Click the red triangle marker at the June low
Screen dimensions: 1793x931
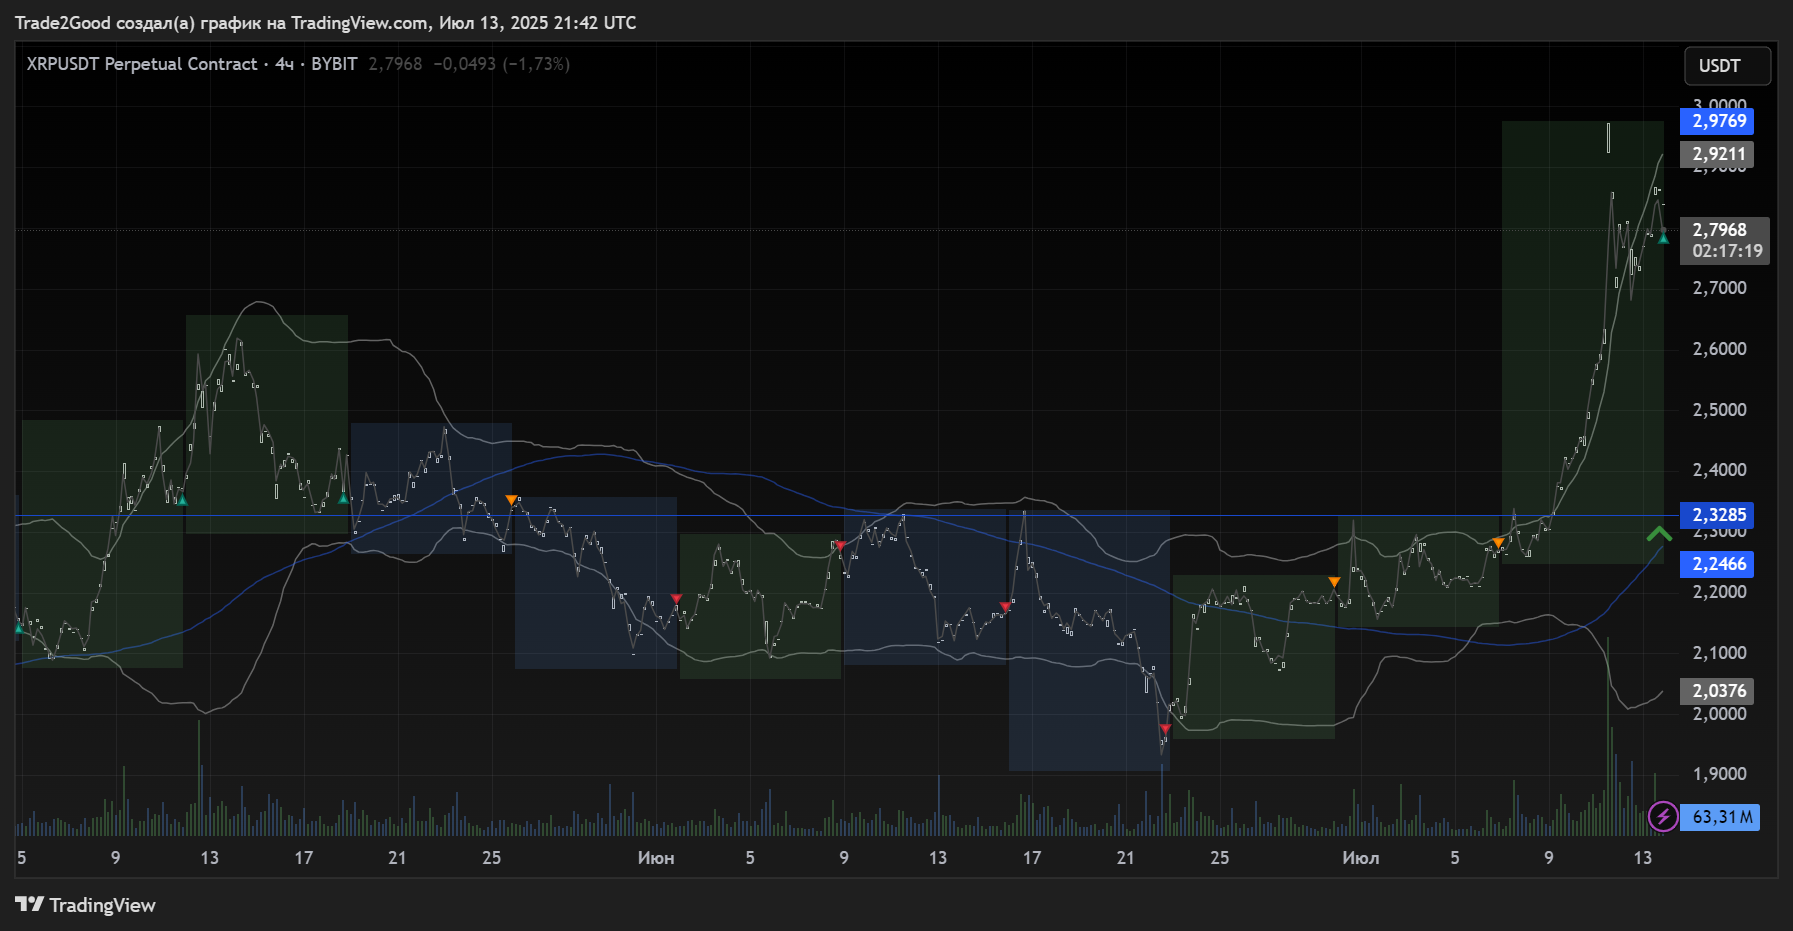pos(1165,729)
